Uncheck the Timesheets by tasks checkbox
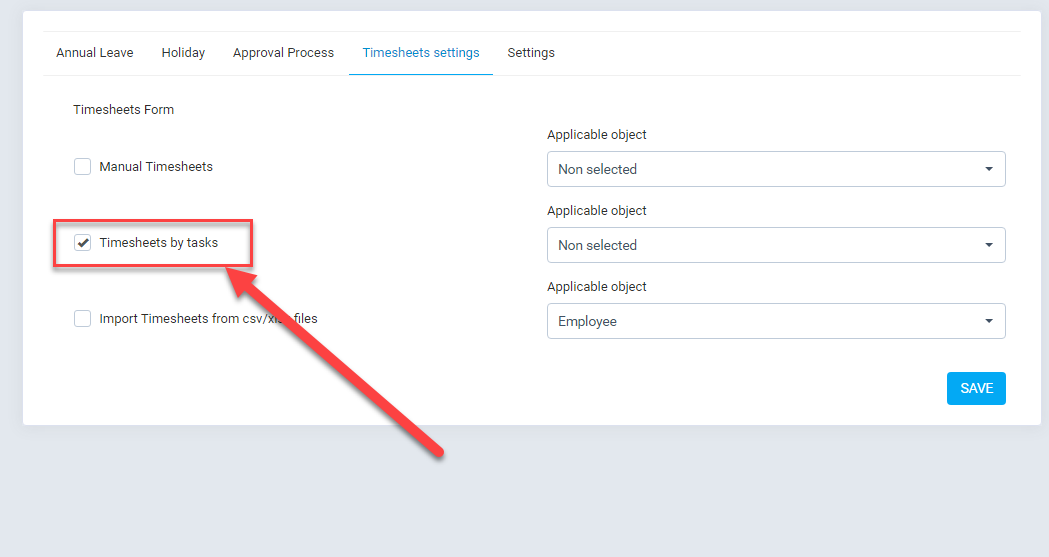This screenshot has width=1049, height=557. coord(82,243)
